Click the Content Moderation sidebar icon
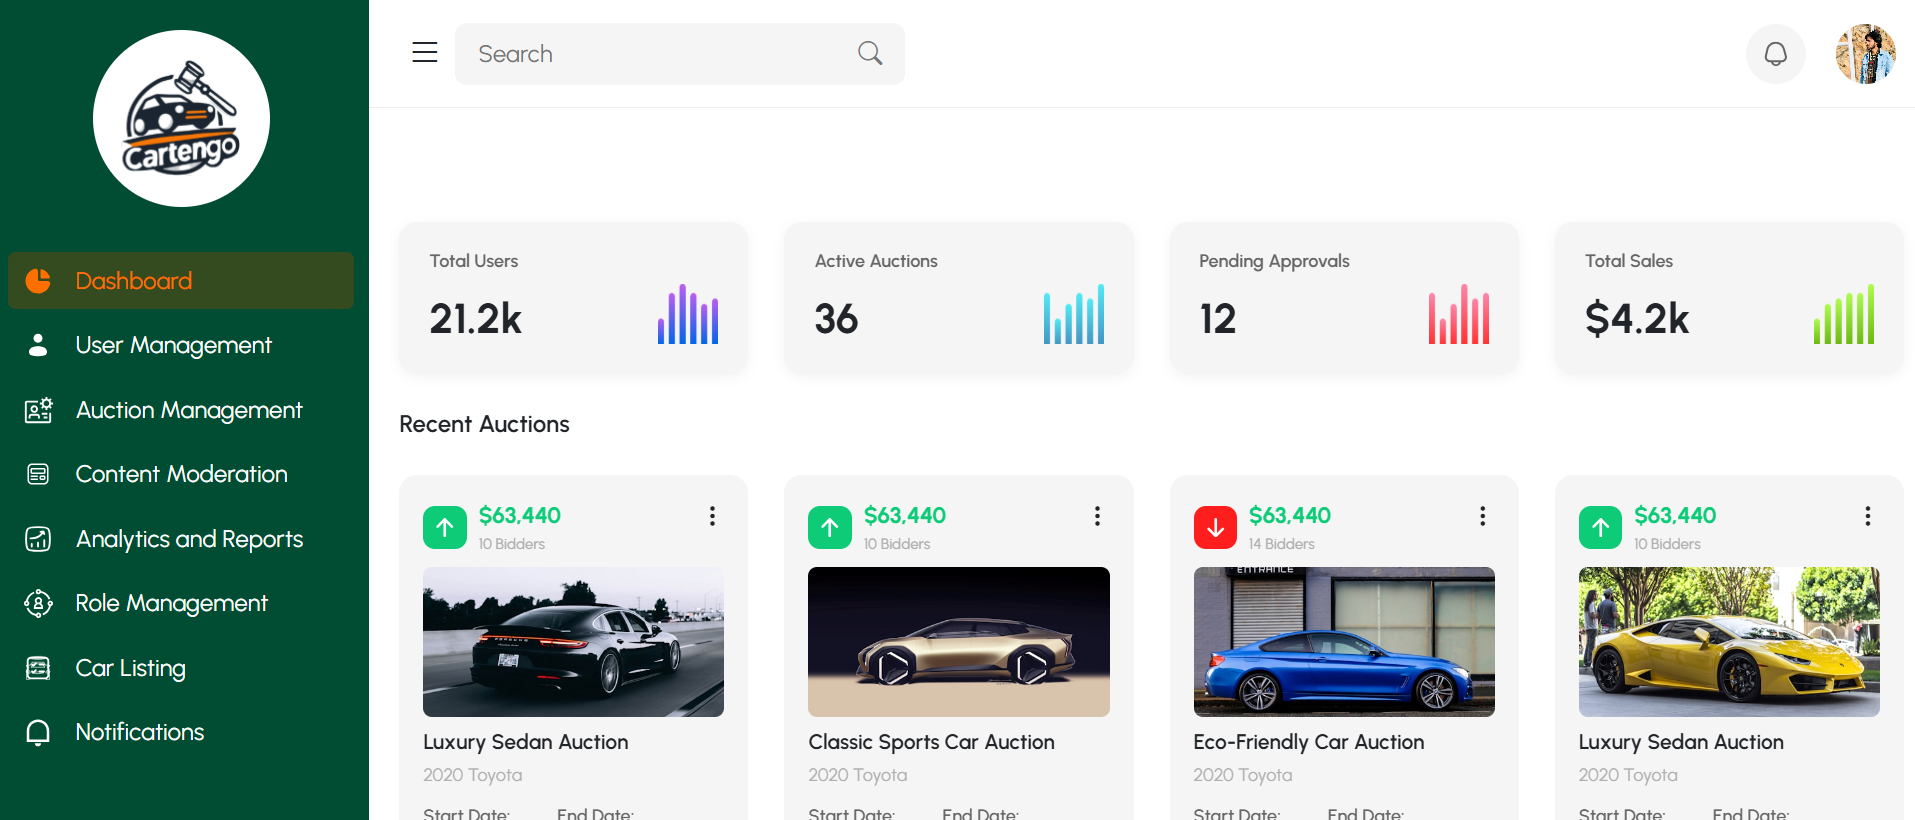 point(38,474)
